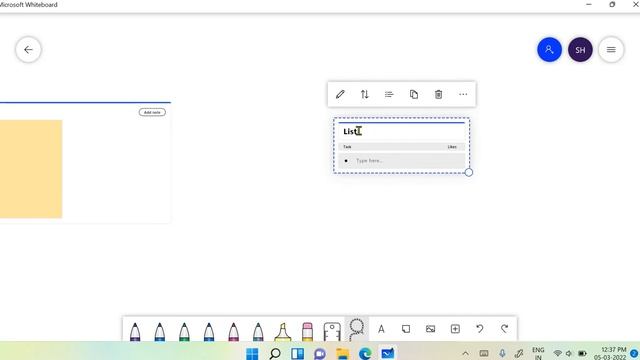Screen dimensions: 640x360
Task: Select the lasso select tool
Action: [x=356, y=329]
